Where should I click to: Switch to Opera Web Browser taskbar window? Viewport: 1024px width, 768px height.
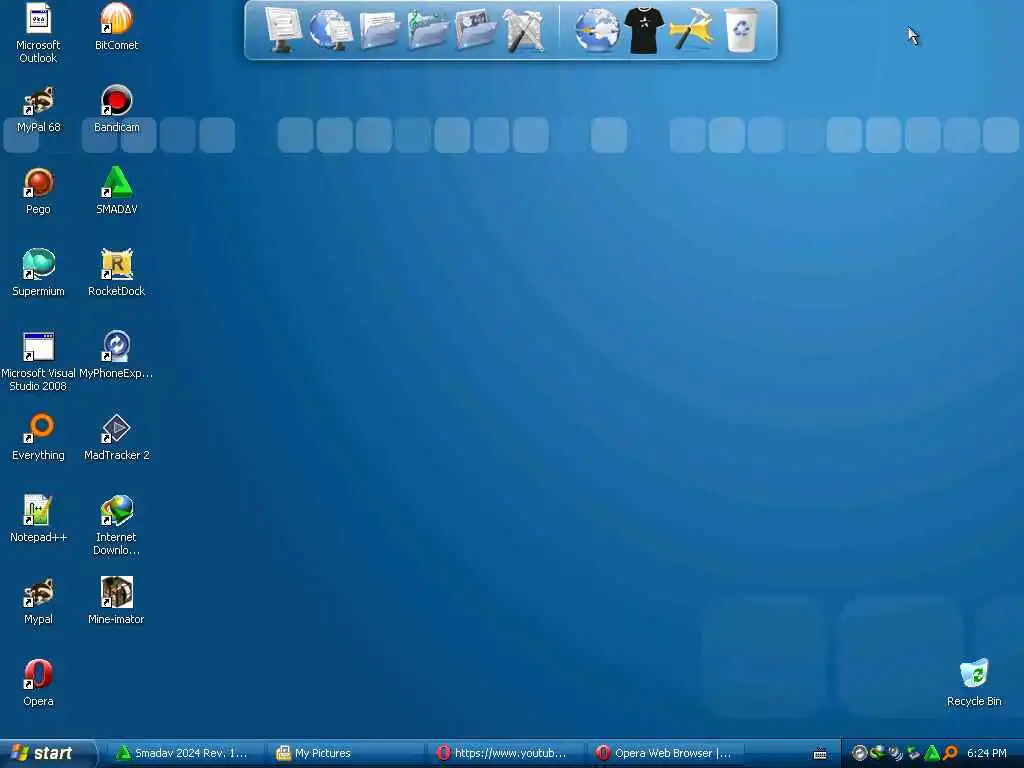(x=665, y=754)
